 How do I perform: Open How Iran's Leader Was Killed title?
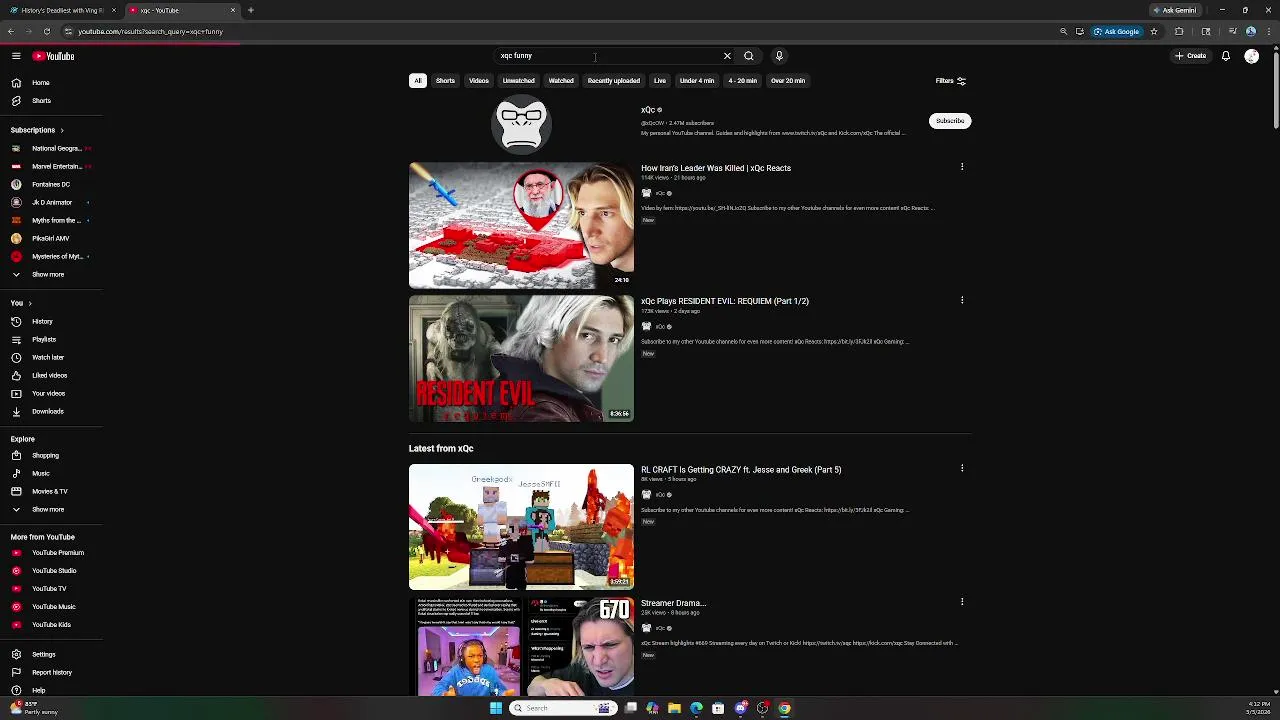point(716,168)
